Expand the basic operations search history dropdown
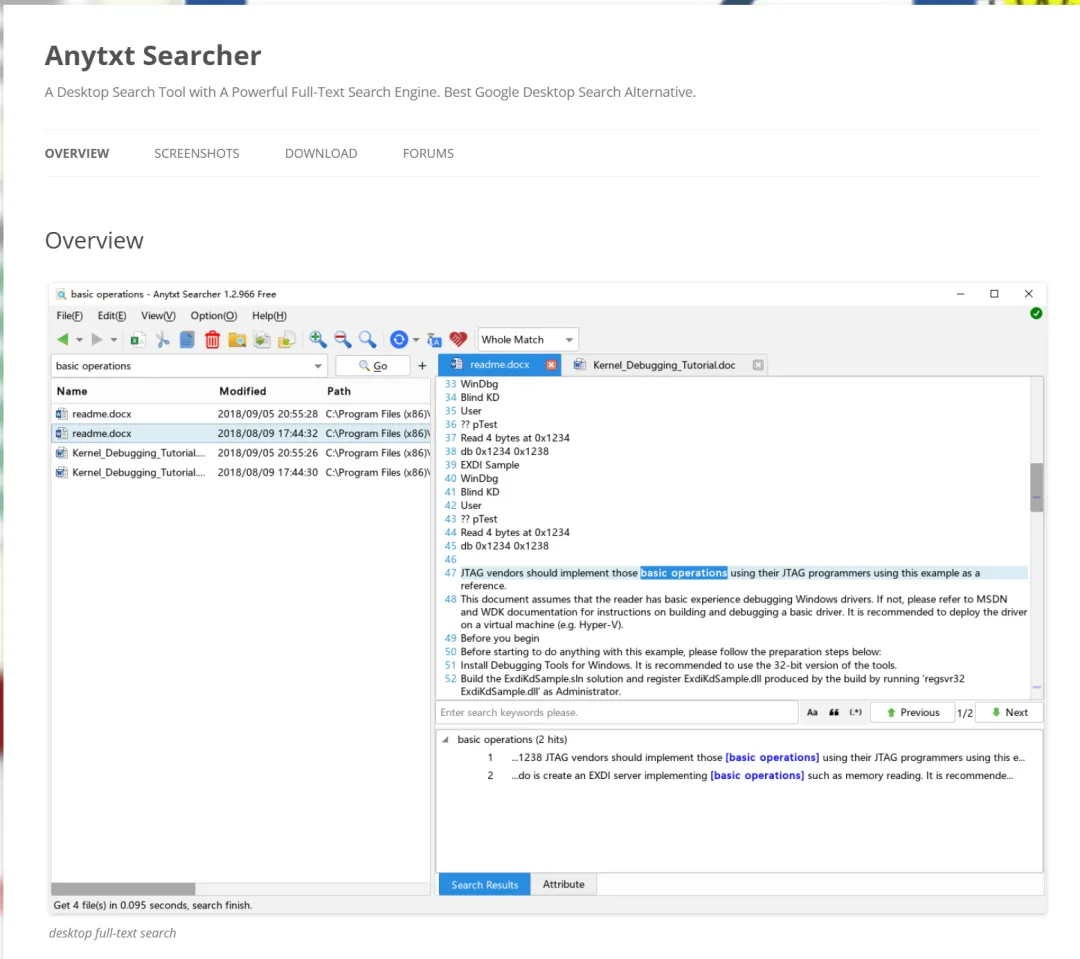The height and width of the screenshot is (959, 1080). (318, 366)
